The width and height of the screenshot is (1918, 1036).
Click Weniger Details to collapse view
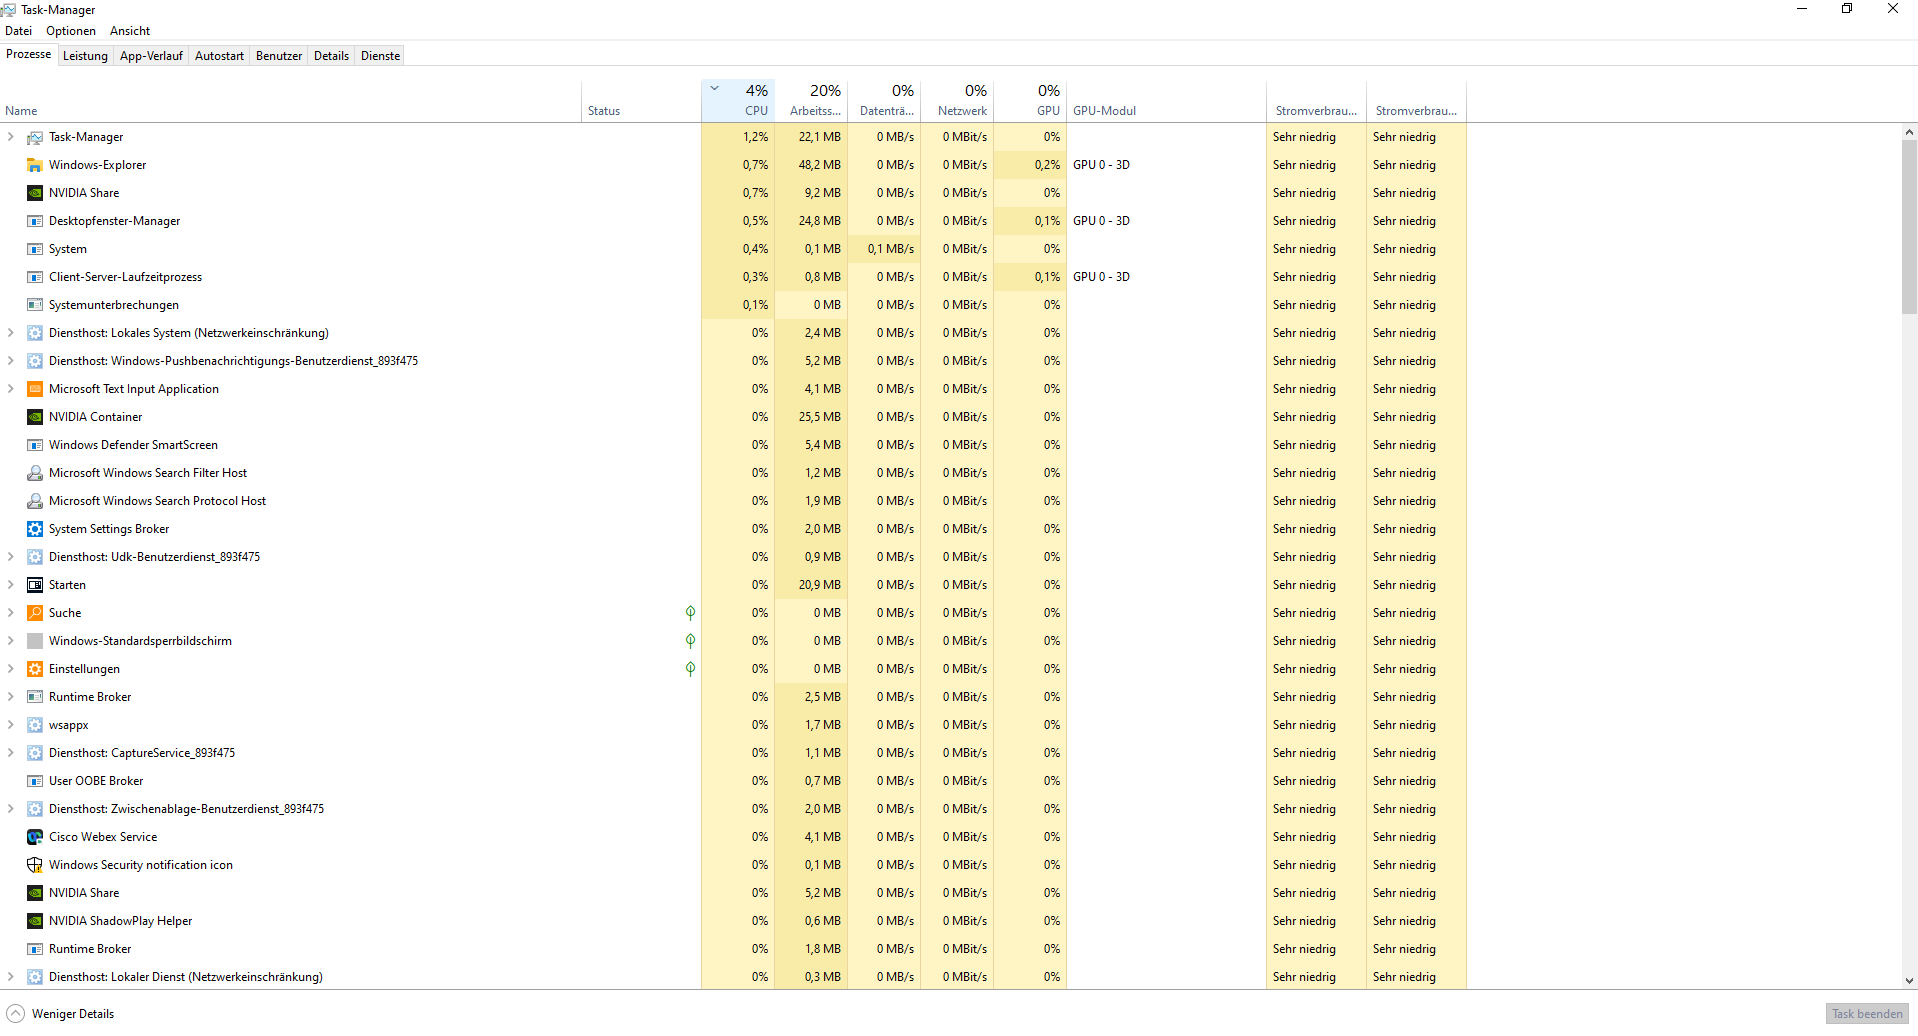[61, 1014]
